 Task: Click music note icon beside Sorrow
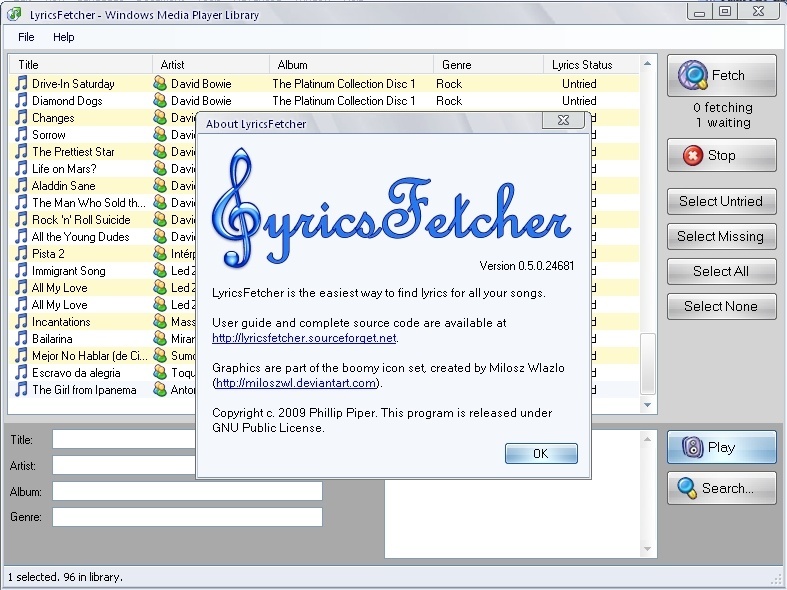click(21, 134)
